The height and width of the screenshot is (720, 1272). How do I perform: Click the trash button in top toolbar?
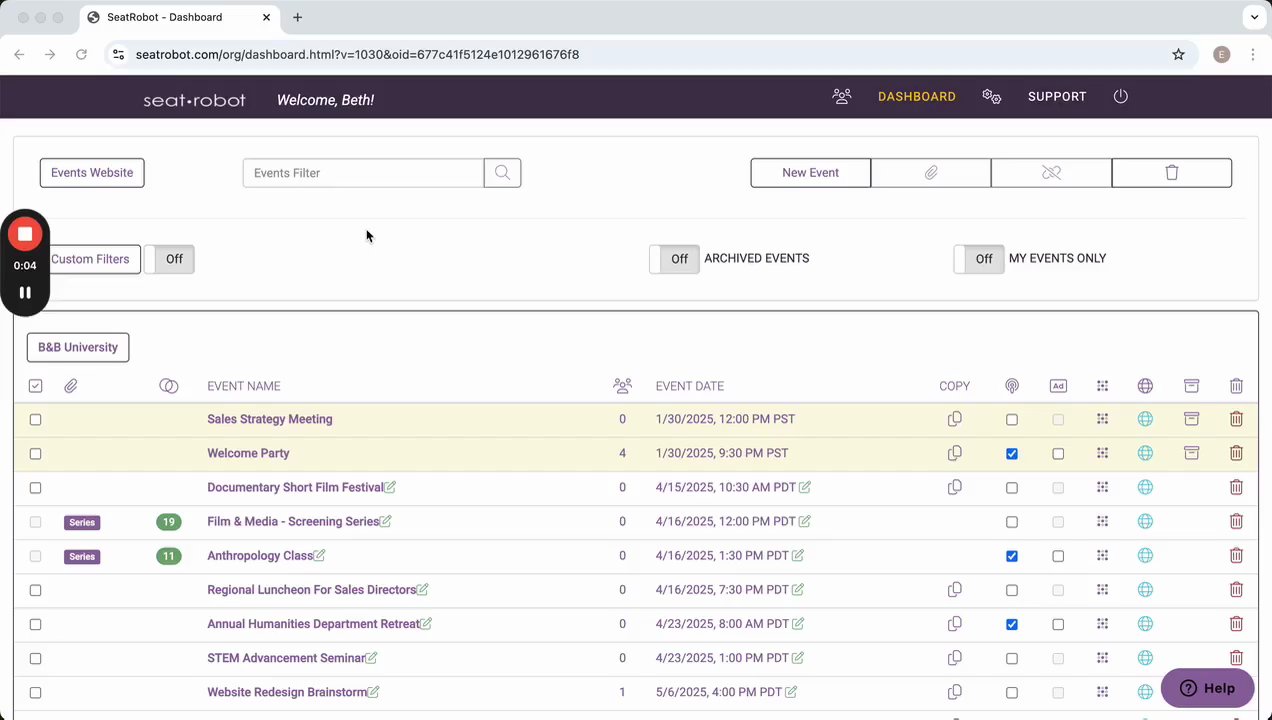[x=1171, y=173]
